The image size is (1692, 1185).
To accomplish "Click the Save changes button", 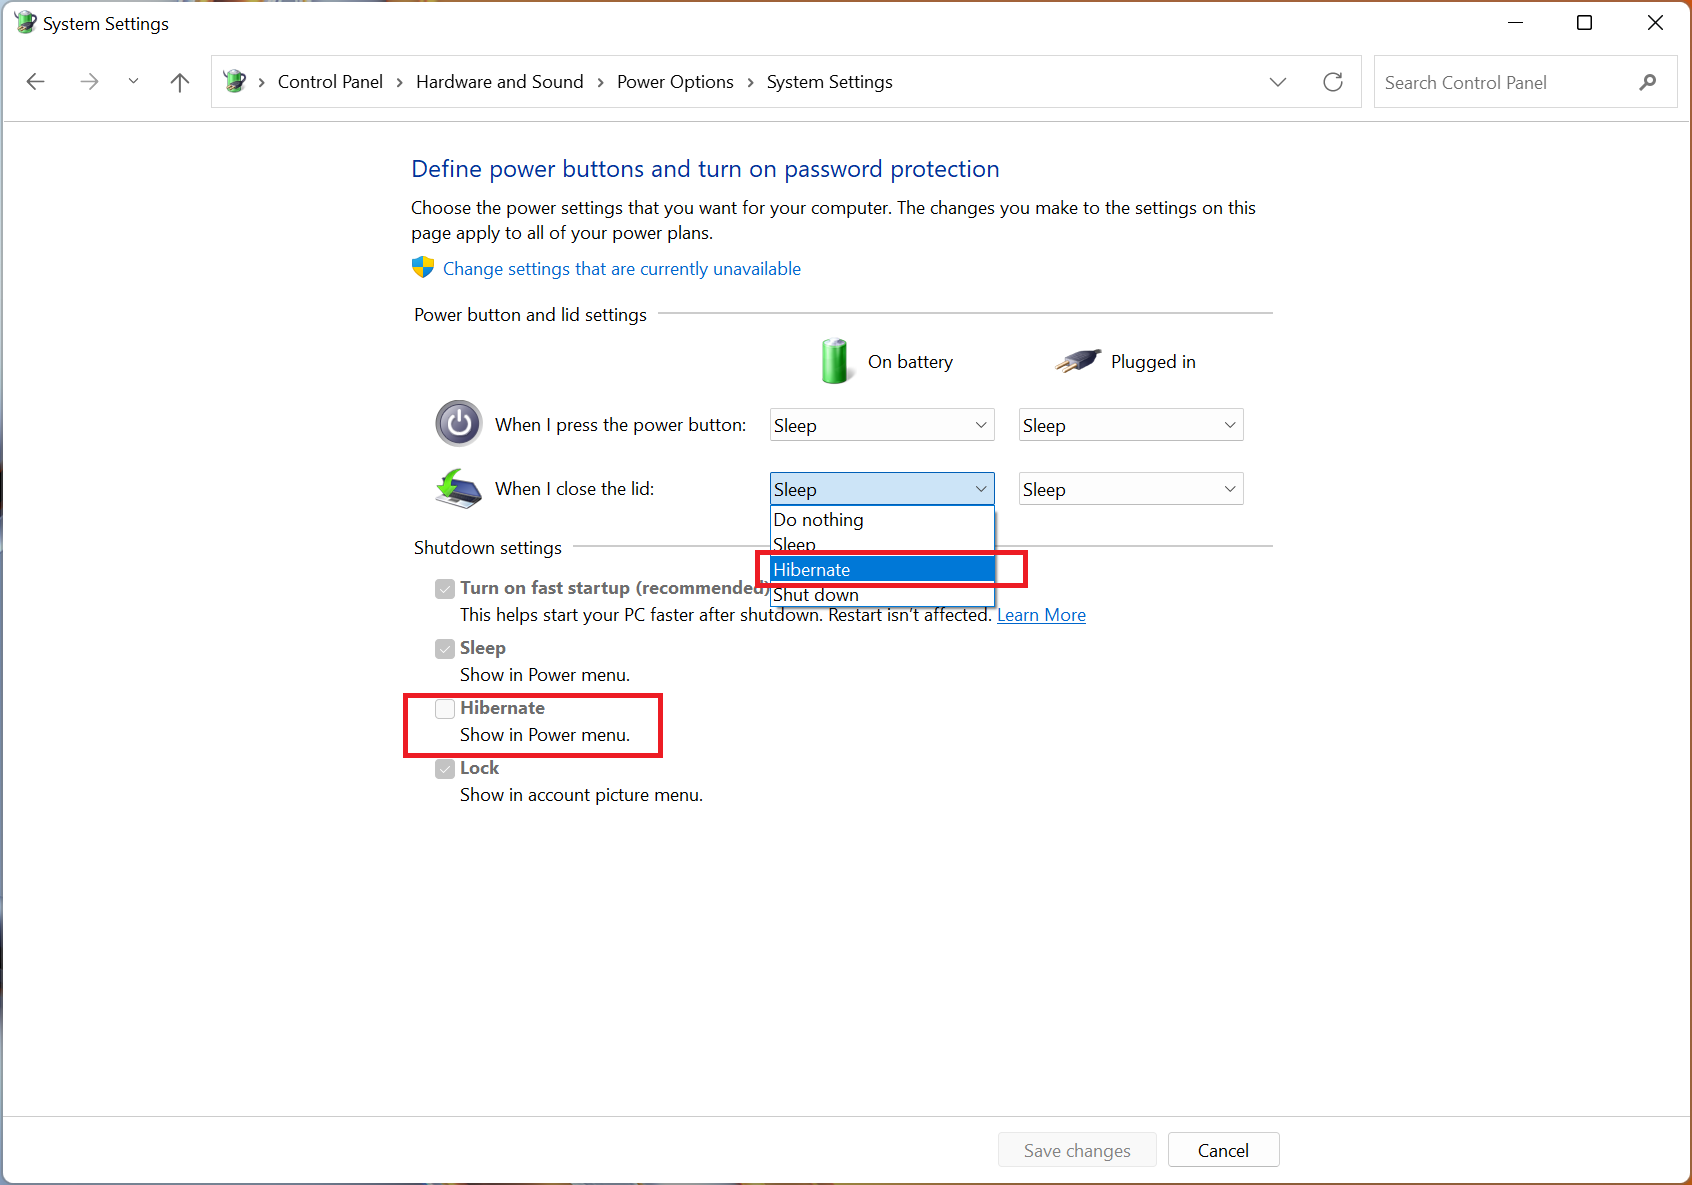I will (1077, 1150).
